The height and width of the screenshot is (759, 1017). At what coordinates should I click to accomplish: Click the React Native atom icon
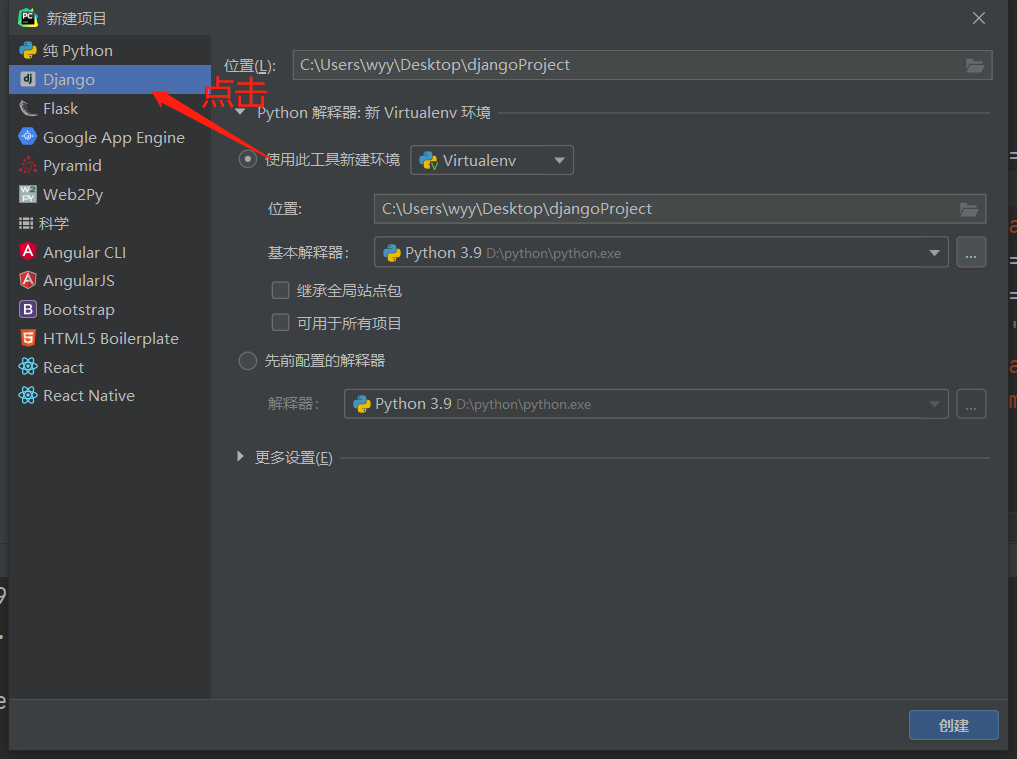(x=28, y=395)
